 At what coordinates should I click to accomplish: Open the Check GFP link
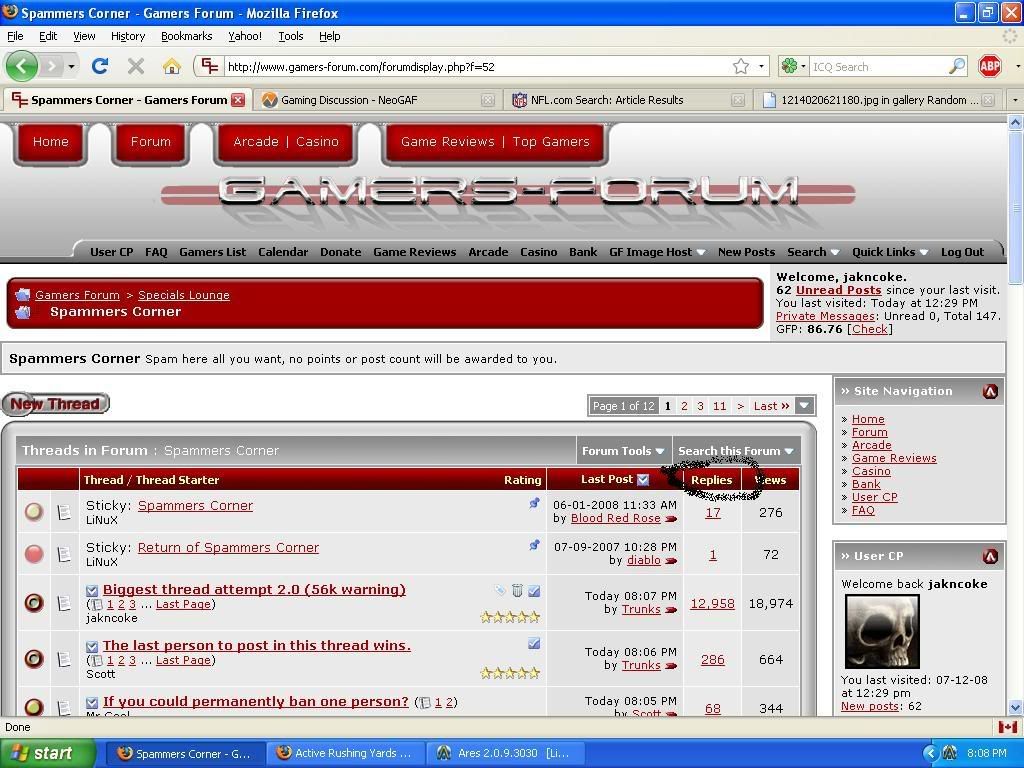(869, 329)
